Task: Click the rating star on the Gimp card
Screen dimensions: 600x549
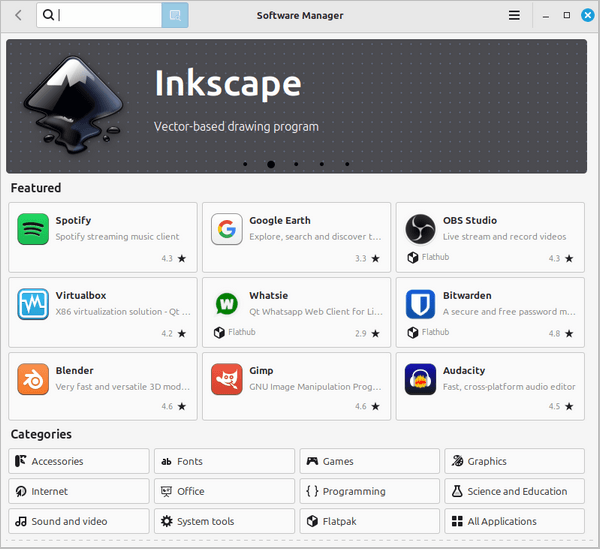Action: click(x=376, y=406)
